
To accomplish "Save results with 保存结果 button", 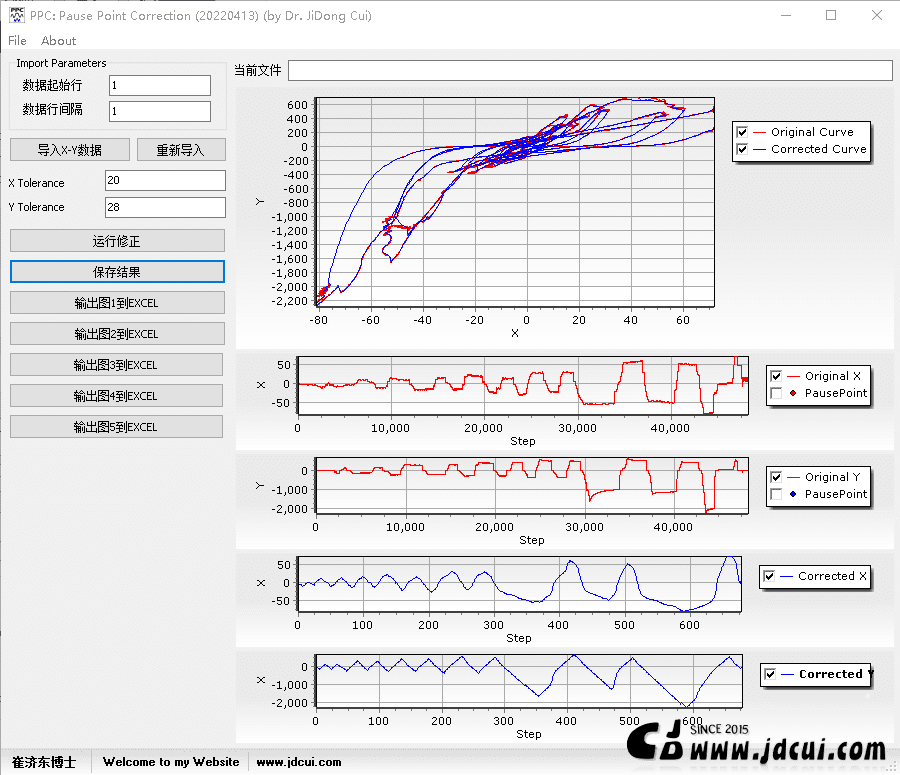I will click(117, 272).
